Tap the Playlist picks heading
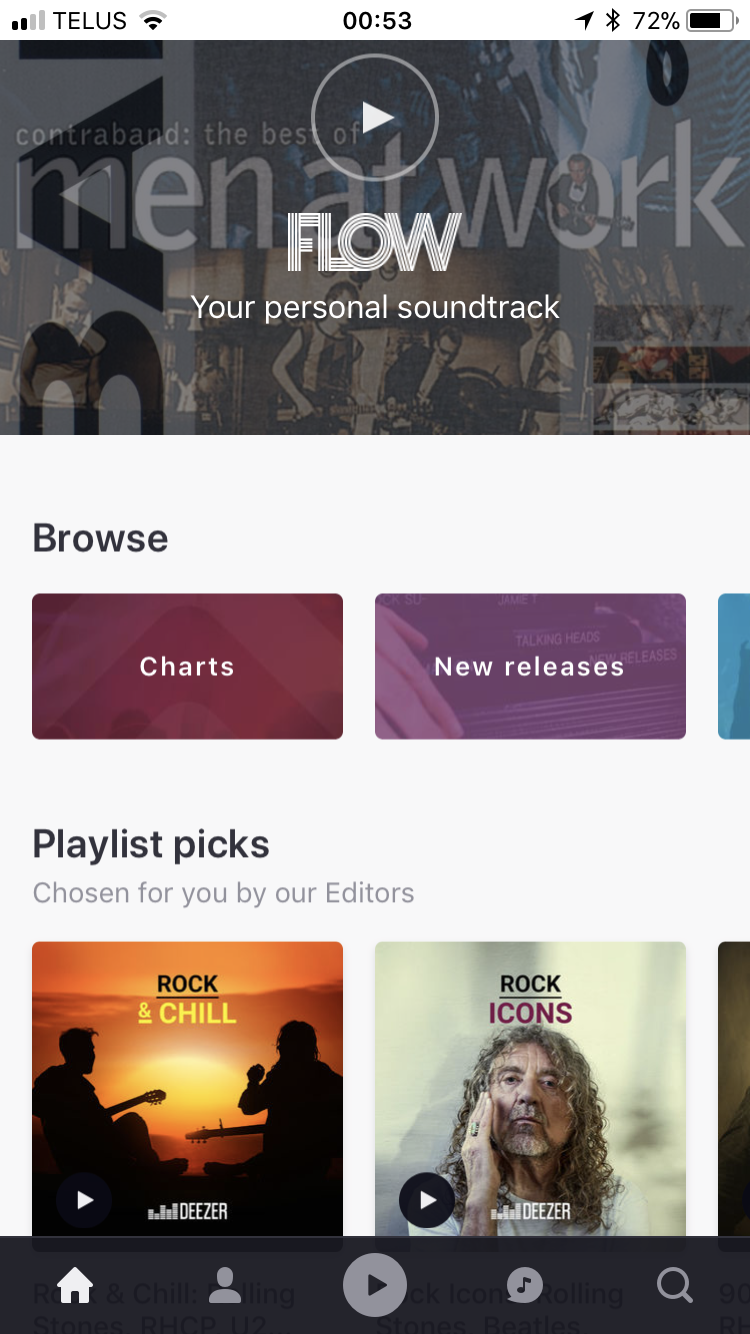The height and width of the screenshot is (1334, 750). (151, 844)
